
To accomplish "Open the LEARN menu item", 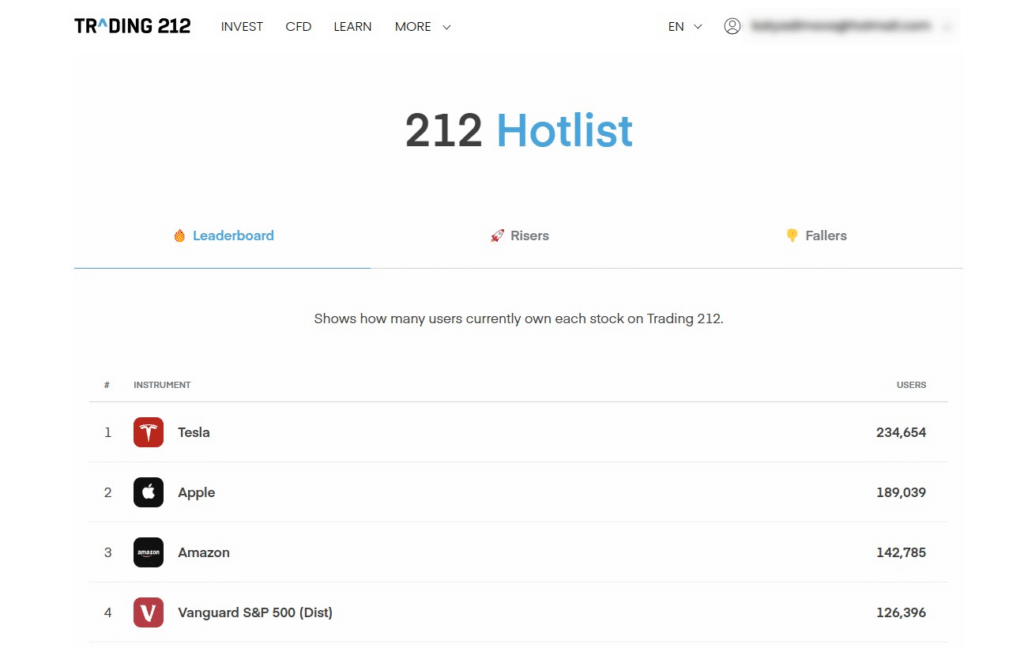I will (x=353, y=27).
